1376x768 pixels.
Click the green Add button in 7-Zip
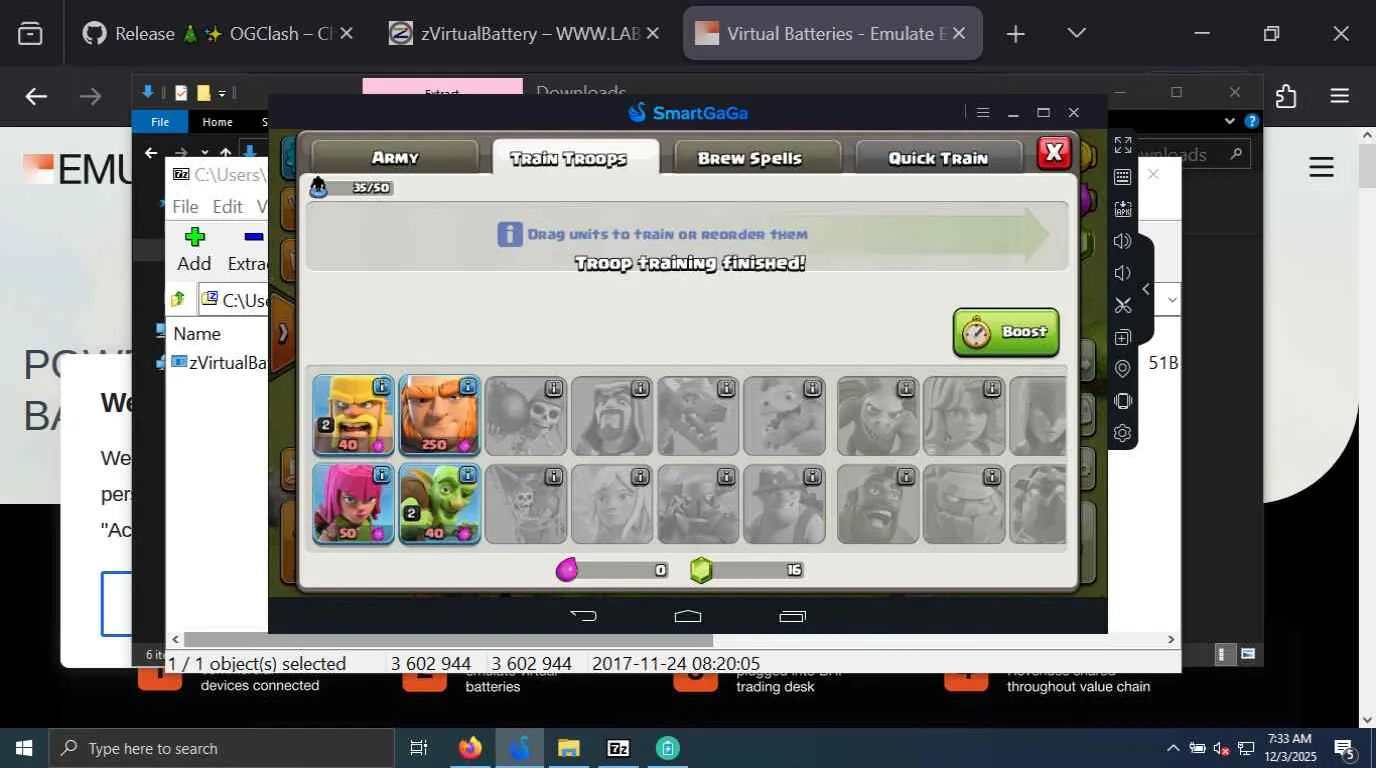click(x=194, y=249)
